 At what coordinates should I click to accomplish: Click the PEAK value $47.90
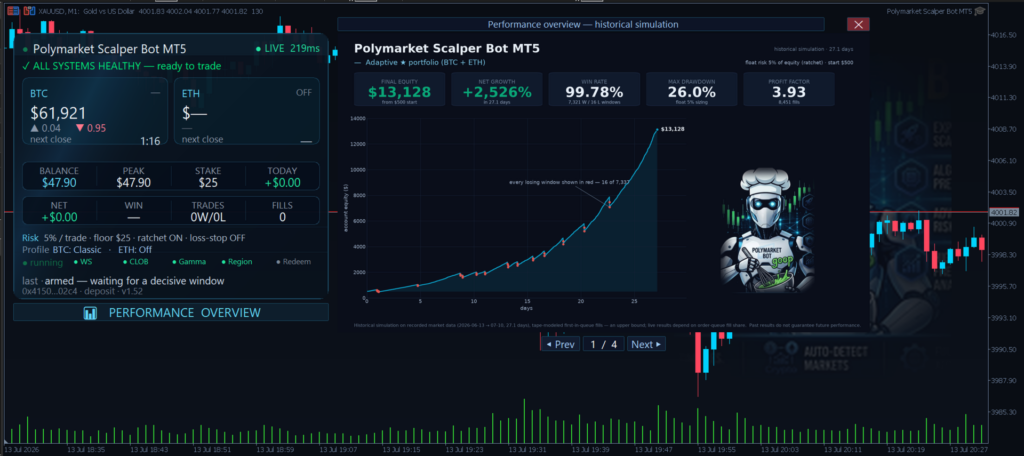coord(133,182)
